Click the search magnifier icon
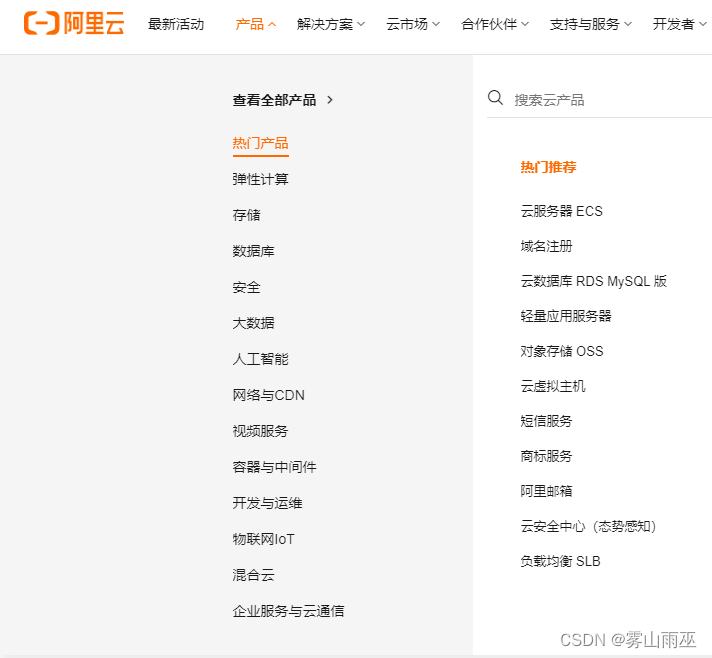 495,98
